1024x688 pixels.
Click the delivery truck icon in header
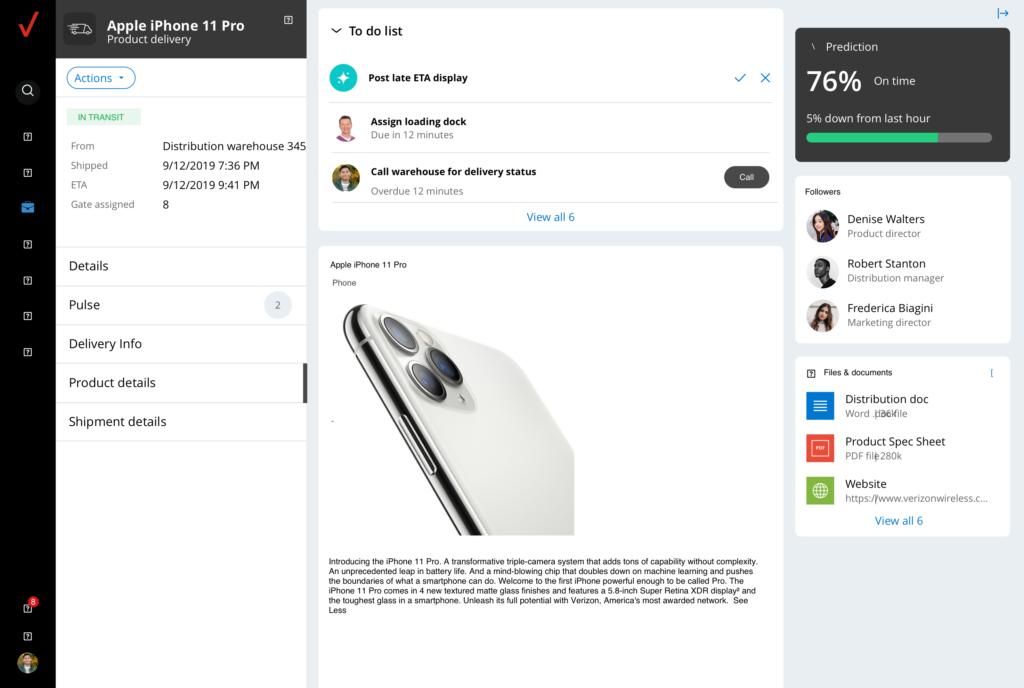click(80, 29)
